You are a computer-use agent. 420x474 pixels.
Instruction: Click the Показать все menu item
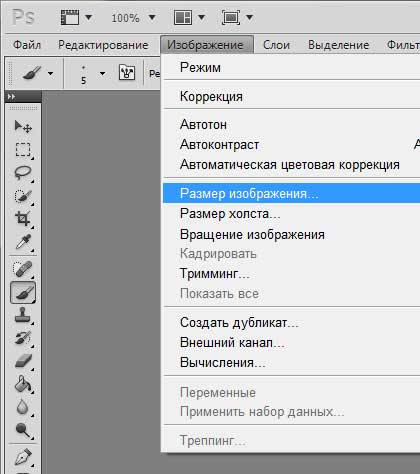(291, 294)
